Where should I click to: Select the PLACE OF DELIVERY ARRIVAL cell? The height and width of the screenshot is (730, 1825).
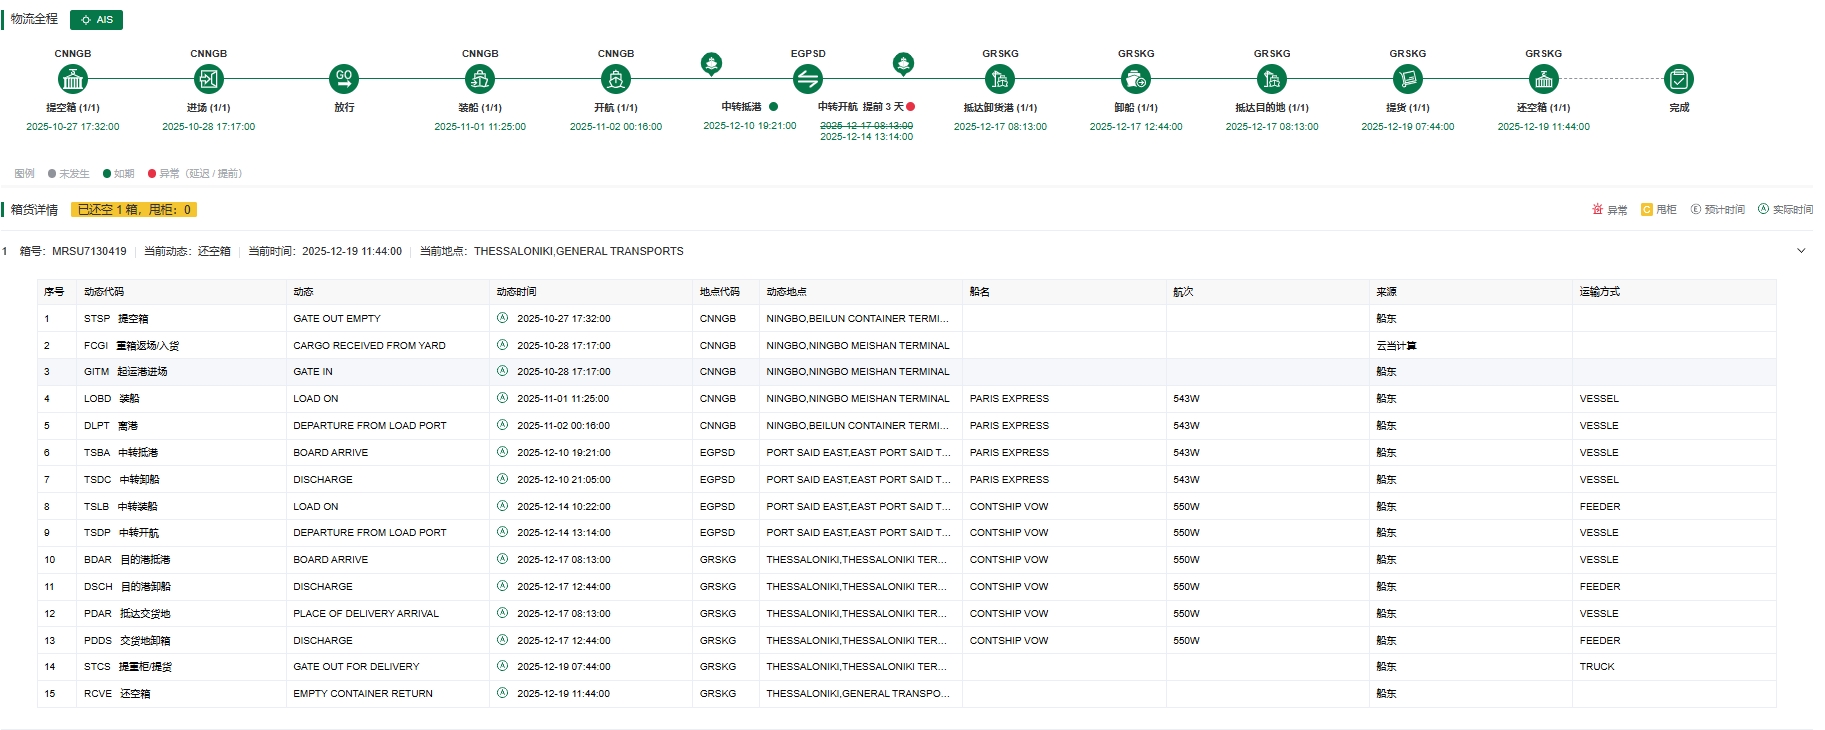click(388, 613)
